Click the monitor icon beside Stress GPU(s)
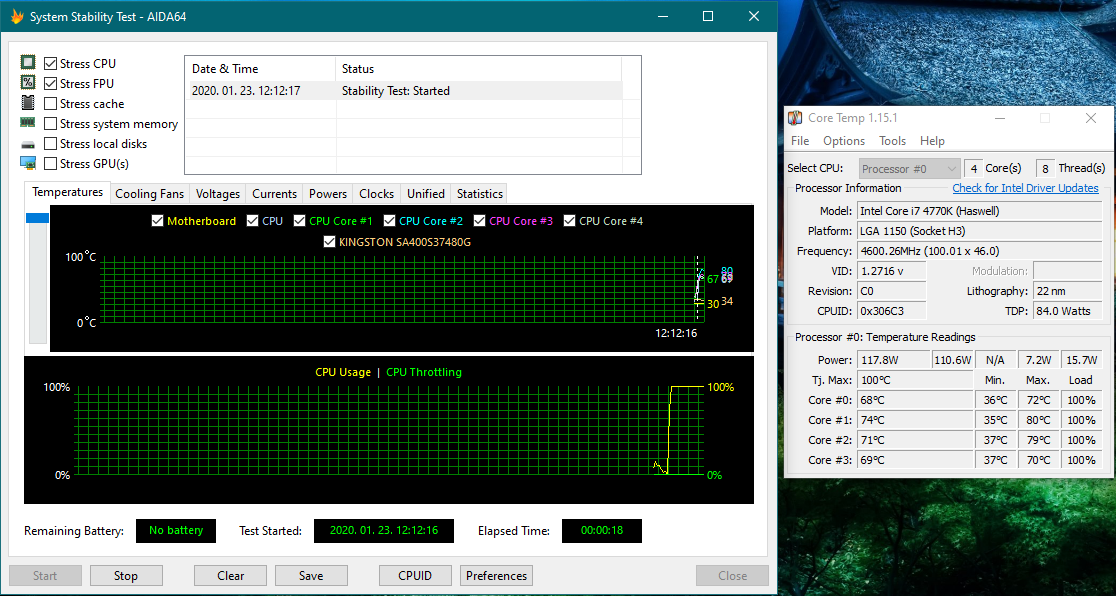This screenshot has width=1116, height=596. click(28, 163)
